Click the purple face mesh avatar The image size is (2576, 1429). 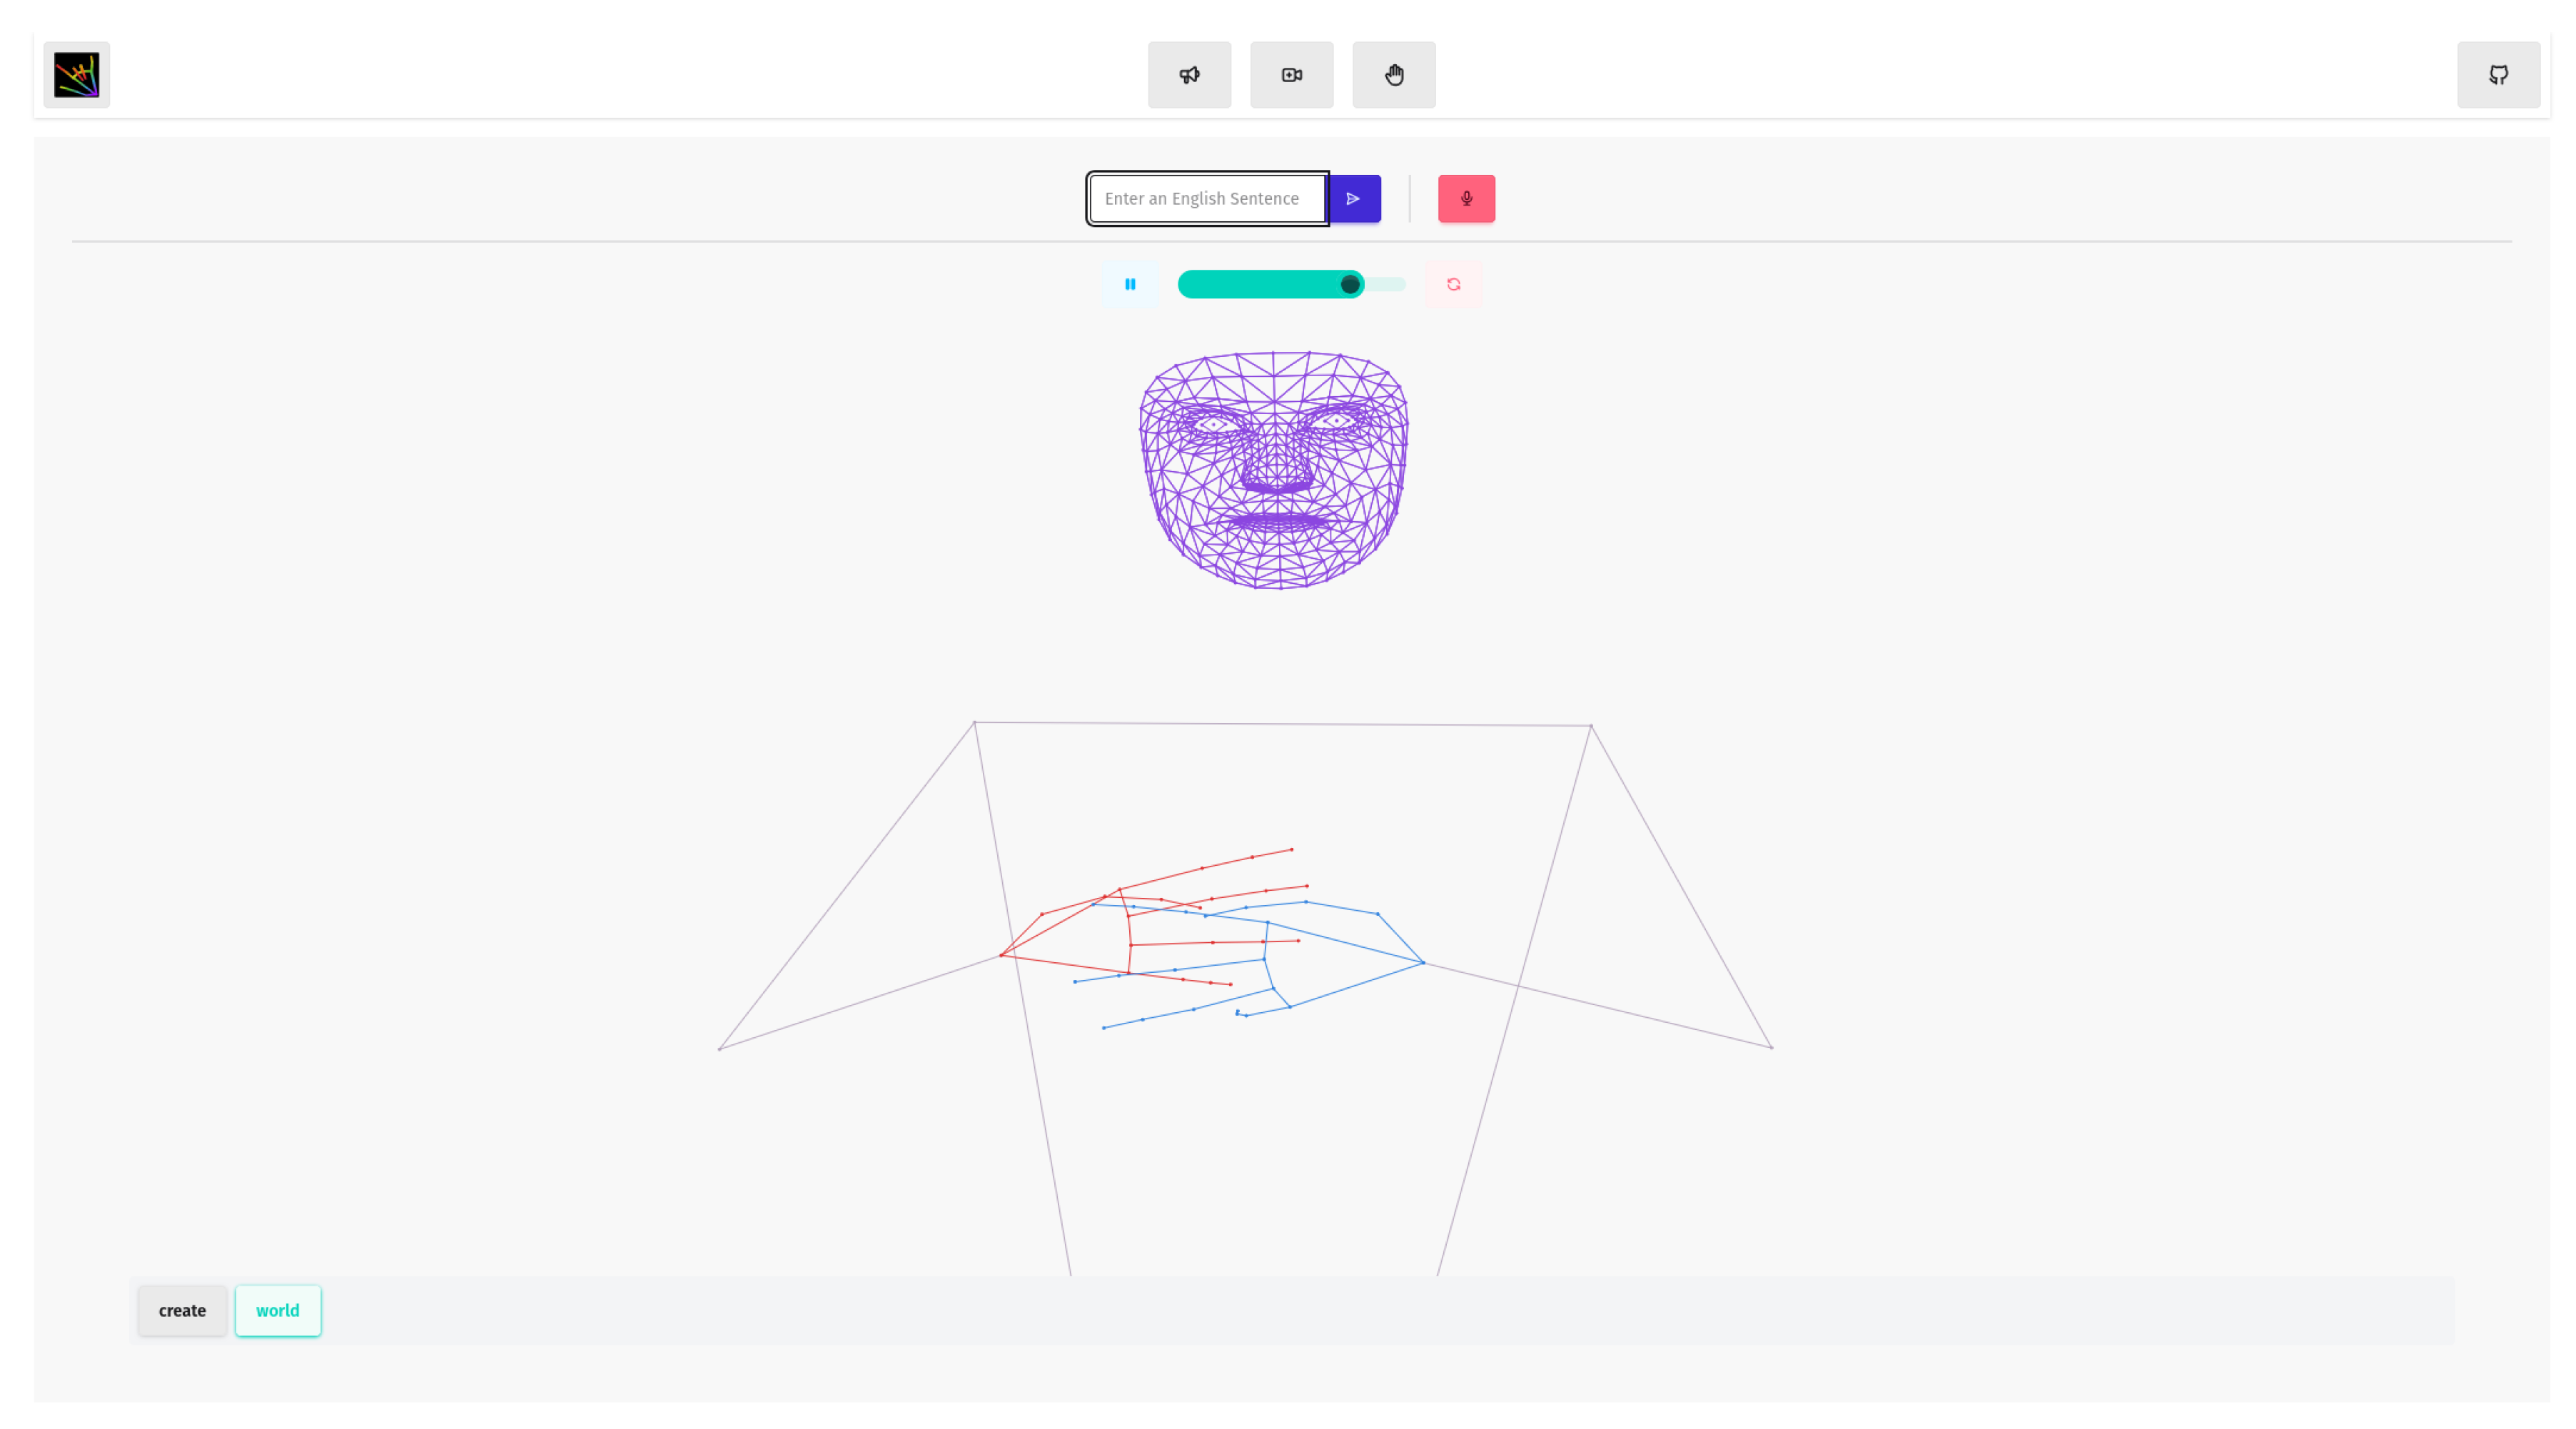[x=1273, y=470]
